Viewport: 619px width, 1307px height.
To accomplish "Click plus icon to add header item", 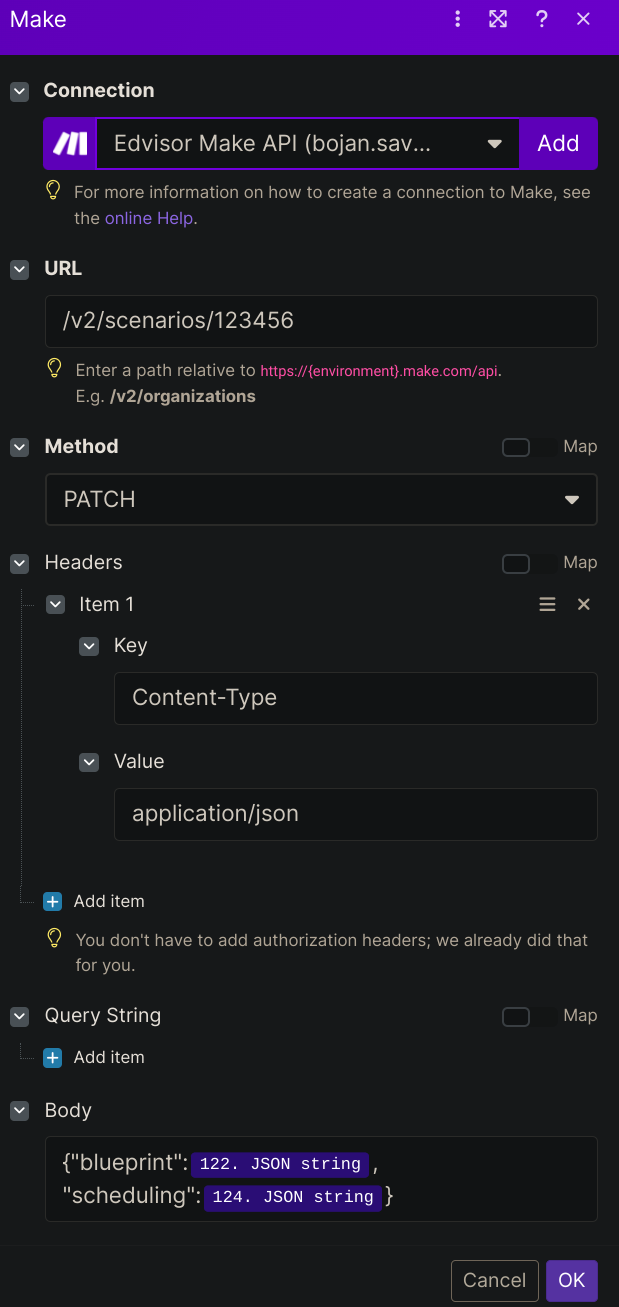I will 53,901.
